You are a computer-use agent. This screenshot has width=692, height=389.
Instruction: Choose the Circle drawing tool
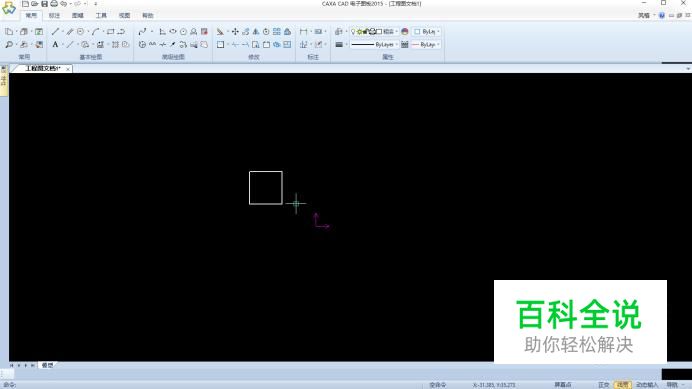(80, 31)
